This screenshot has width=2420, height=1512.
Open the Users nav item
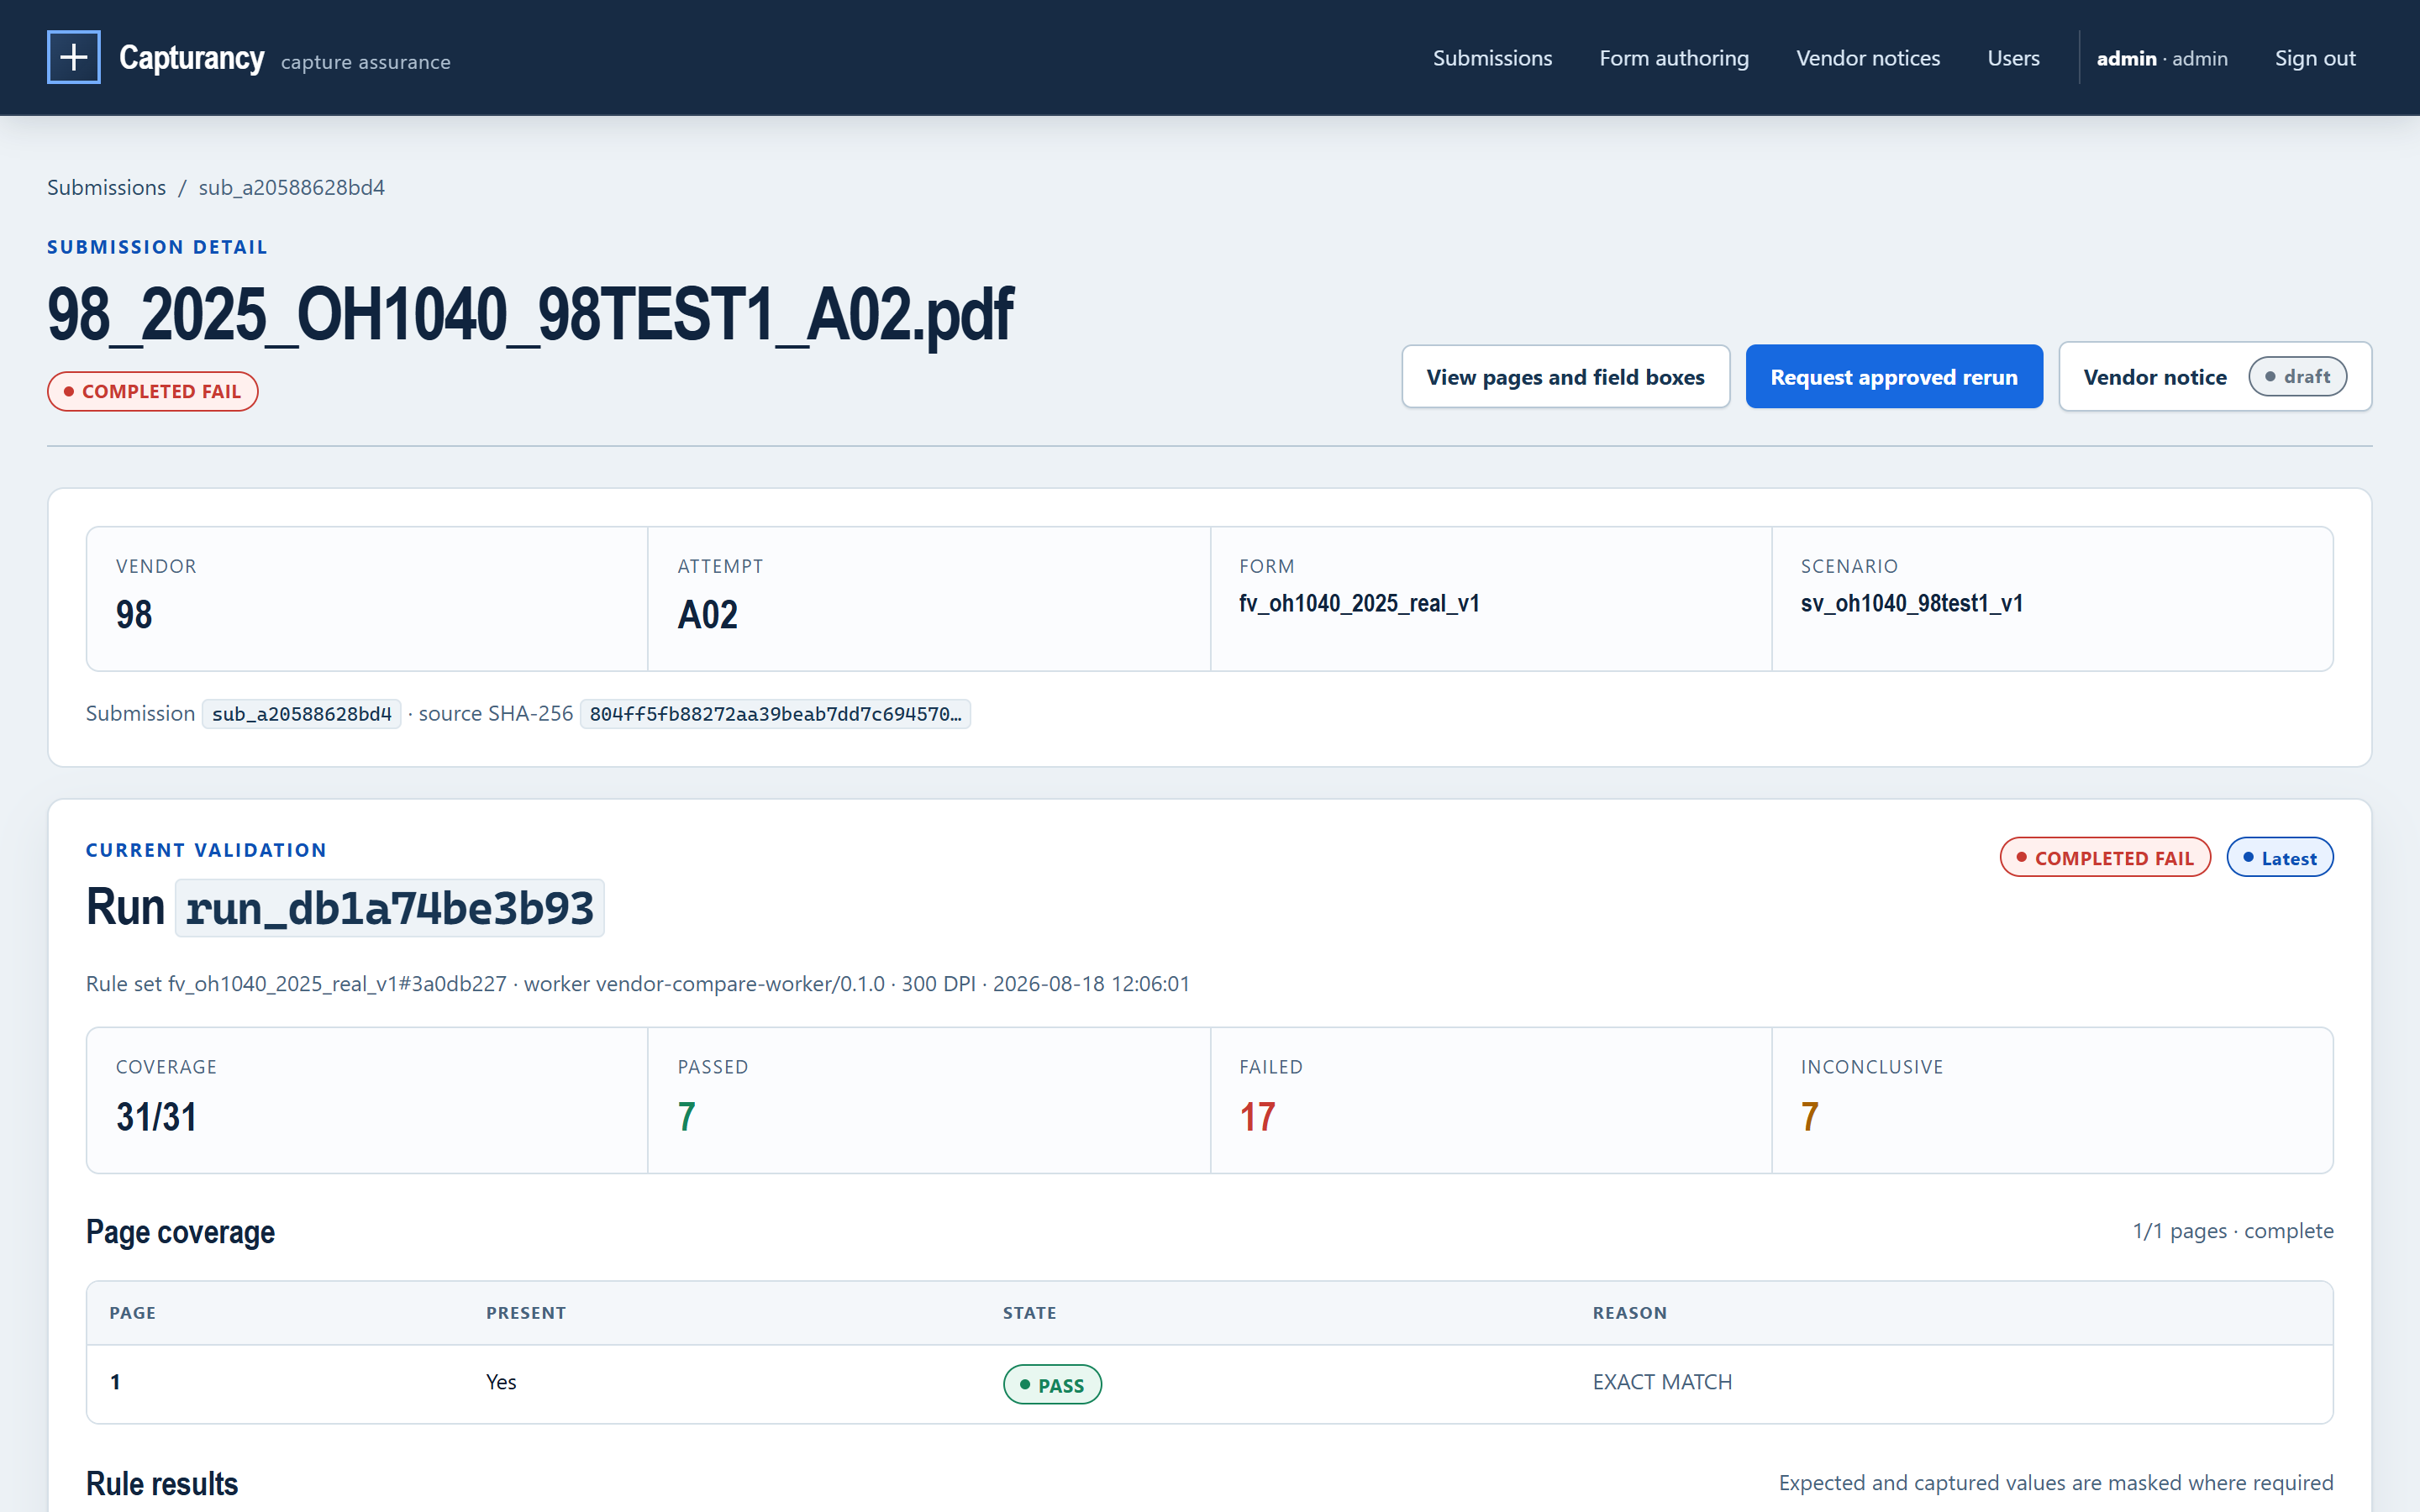(x=2013, y=58)
